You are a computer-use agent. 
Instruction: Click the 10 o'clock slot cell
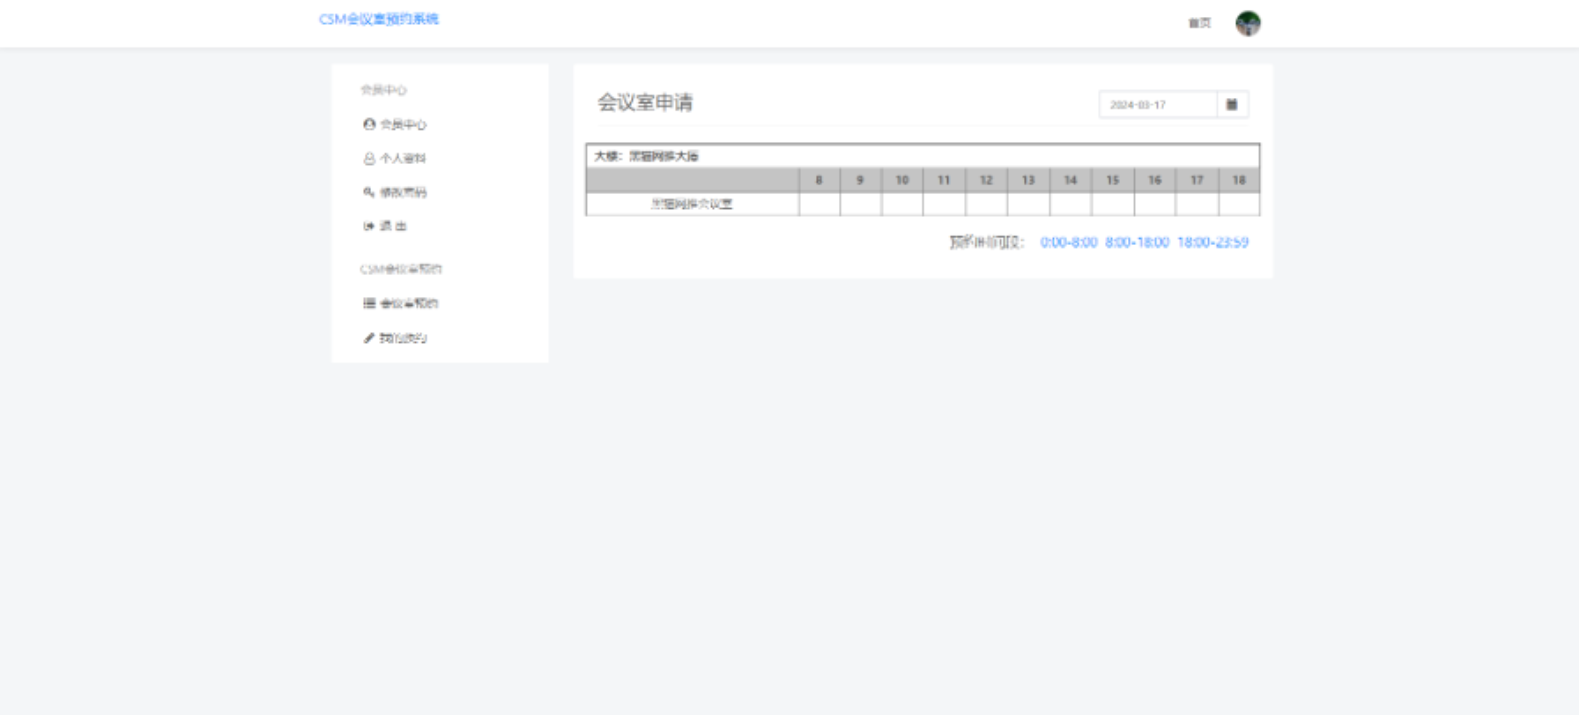tap(902, 204)
